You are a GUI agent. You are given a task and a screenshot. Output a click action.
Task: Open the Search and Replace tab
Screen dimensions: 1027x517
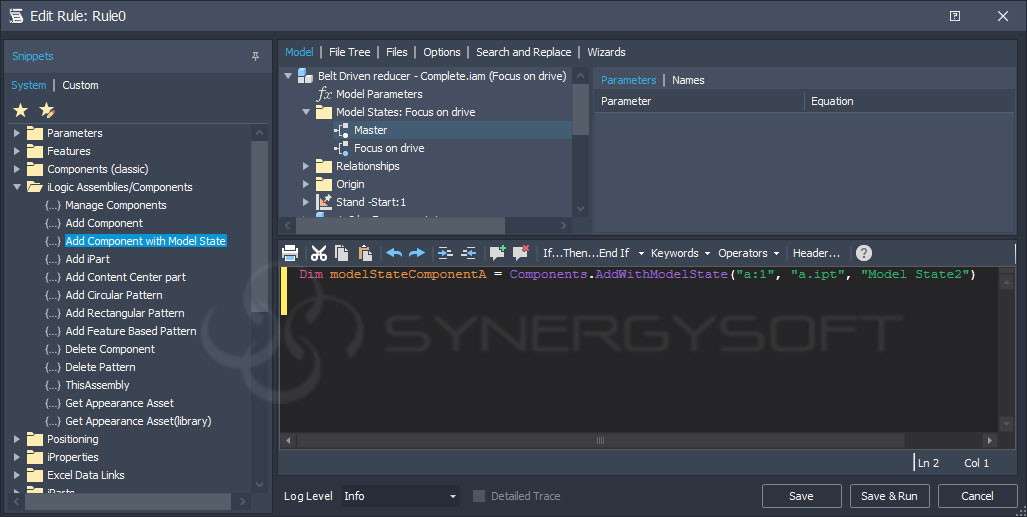click(523, 52)
